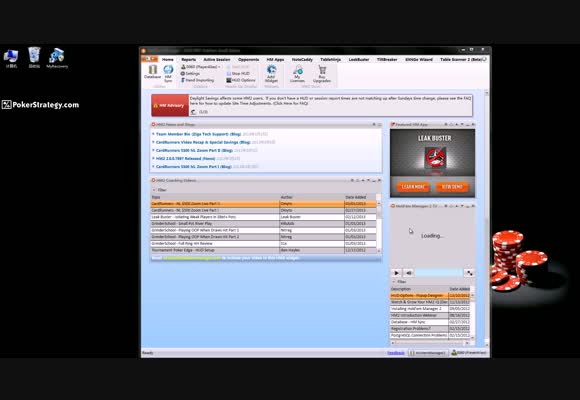Select HUD Options Popup Designer tutorial row
This screenshot has height=400, width=580.
[430, 296]
